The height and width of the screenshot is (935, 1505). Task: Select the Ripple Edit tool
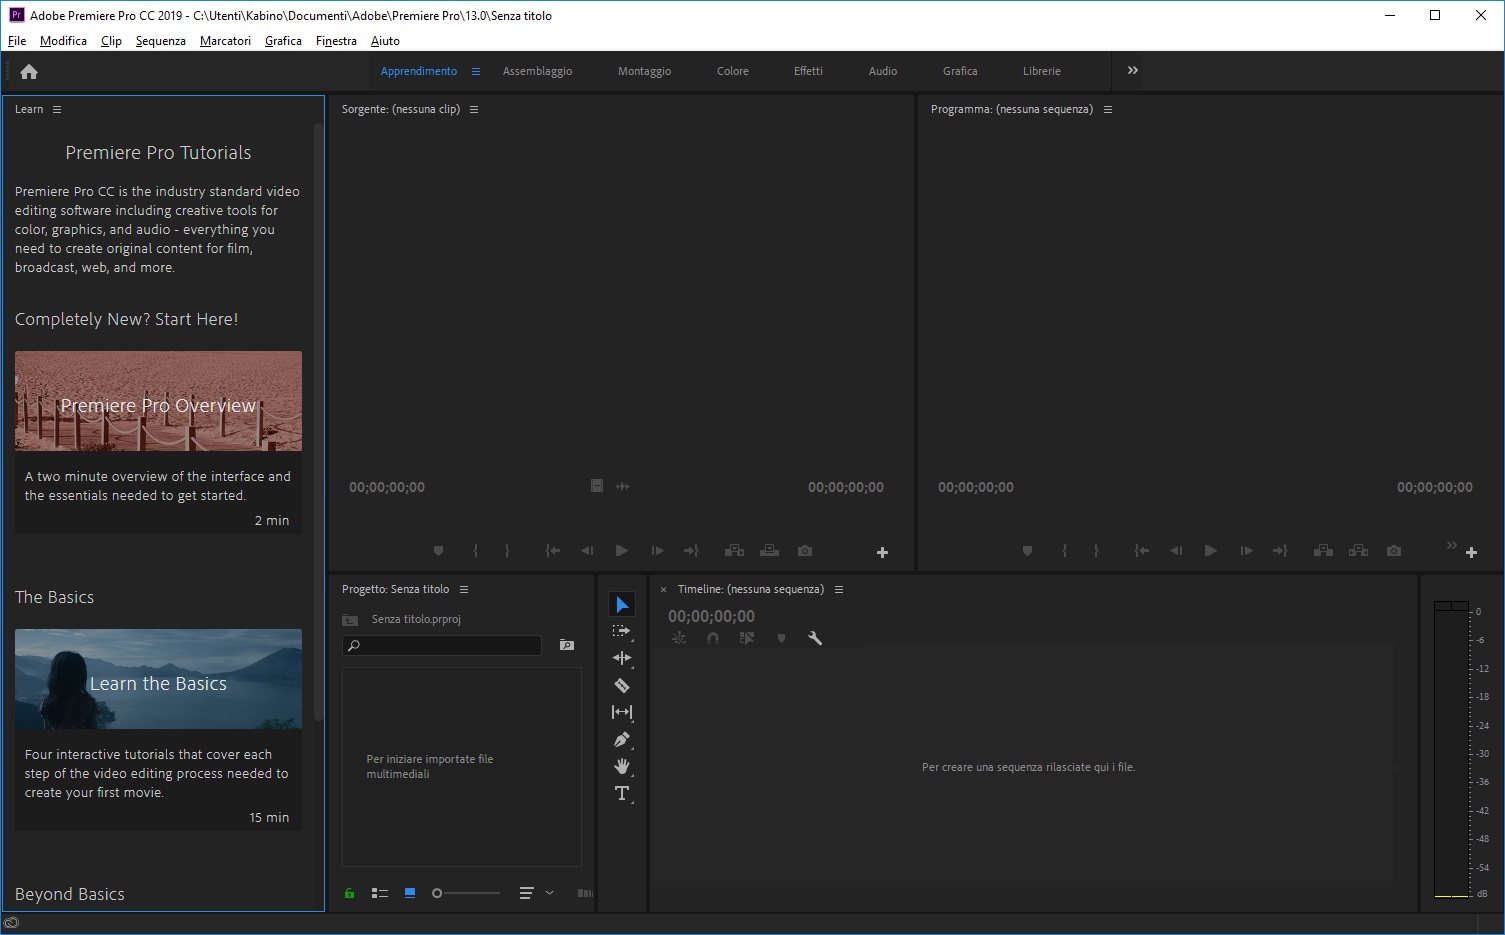coord(621,658)
